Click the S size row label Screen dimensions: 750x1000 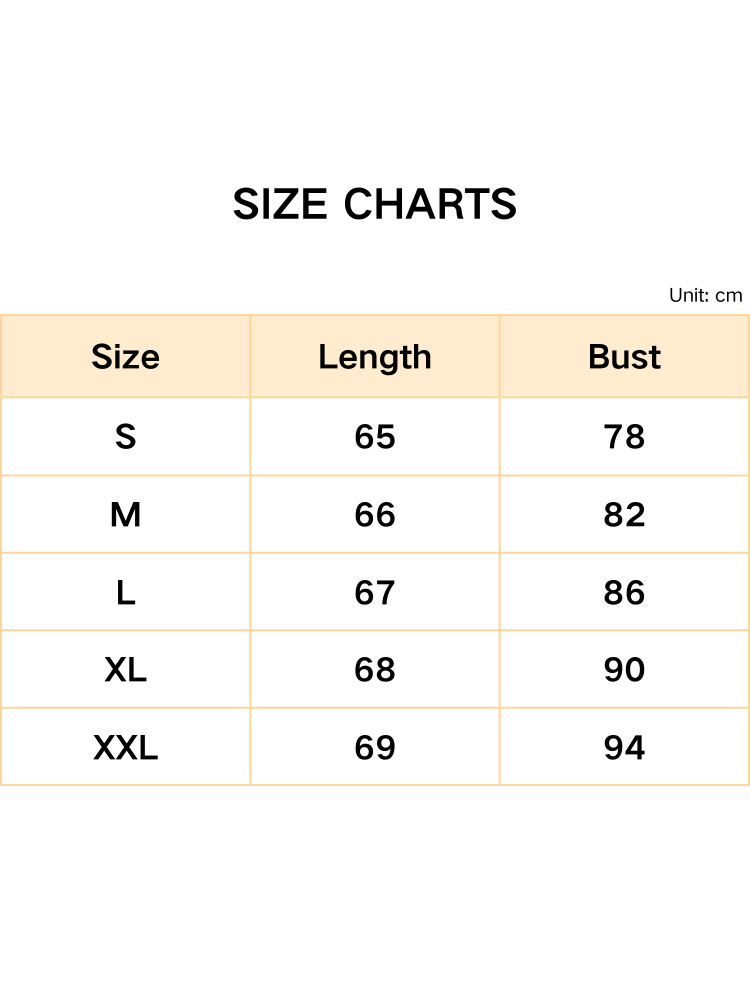125,437
